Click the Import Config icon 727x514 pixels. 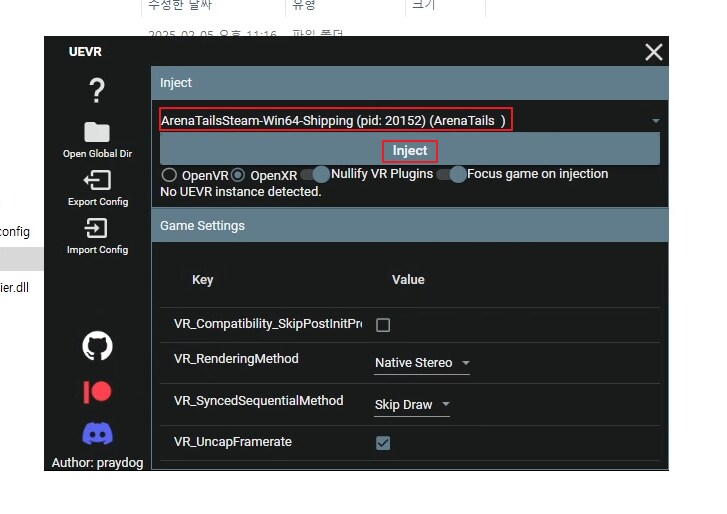click(97, 228)
